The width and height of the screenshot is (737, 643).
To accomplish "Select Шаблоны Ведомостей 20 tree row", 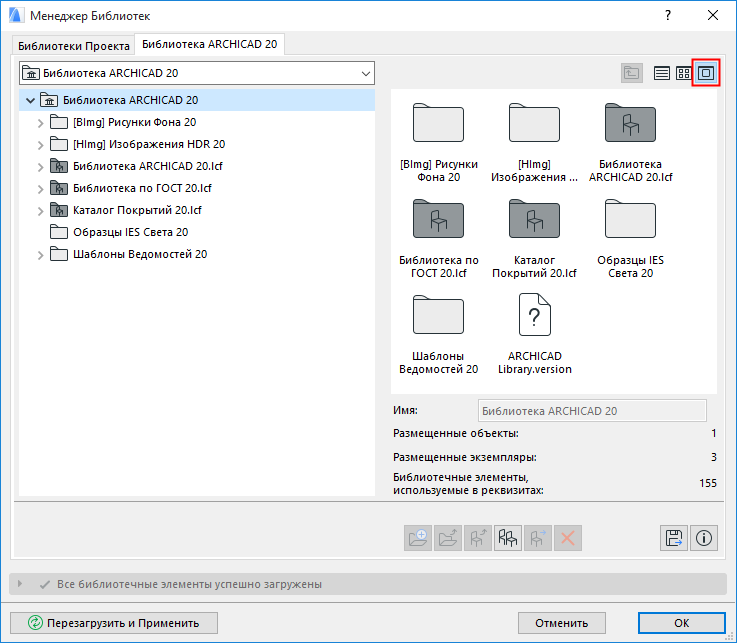I will (x=197, y=254).
